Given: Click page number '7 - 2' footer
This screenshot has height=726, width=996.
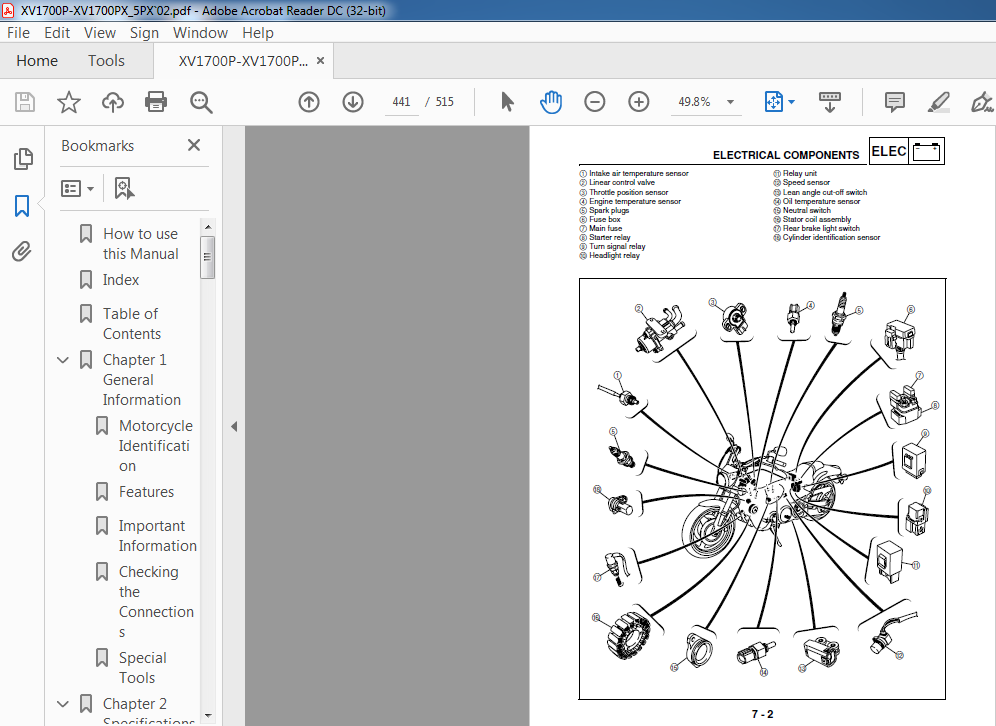Looking at the screenshot, I should [x=762, y=715].
